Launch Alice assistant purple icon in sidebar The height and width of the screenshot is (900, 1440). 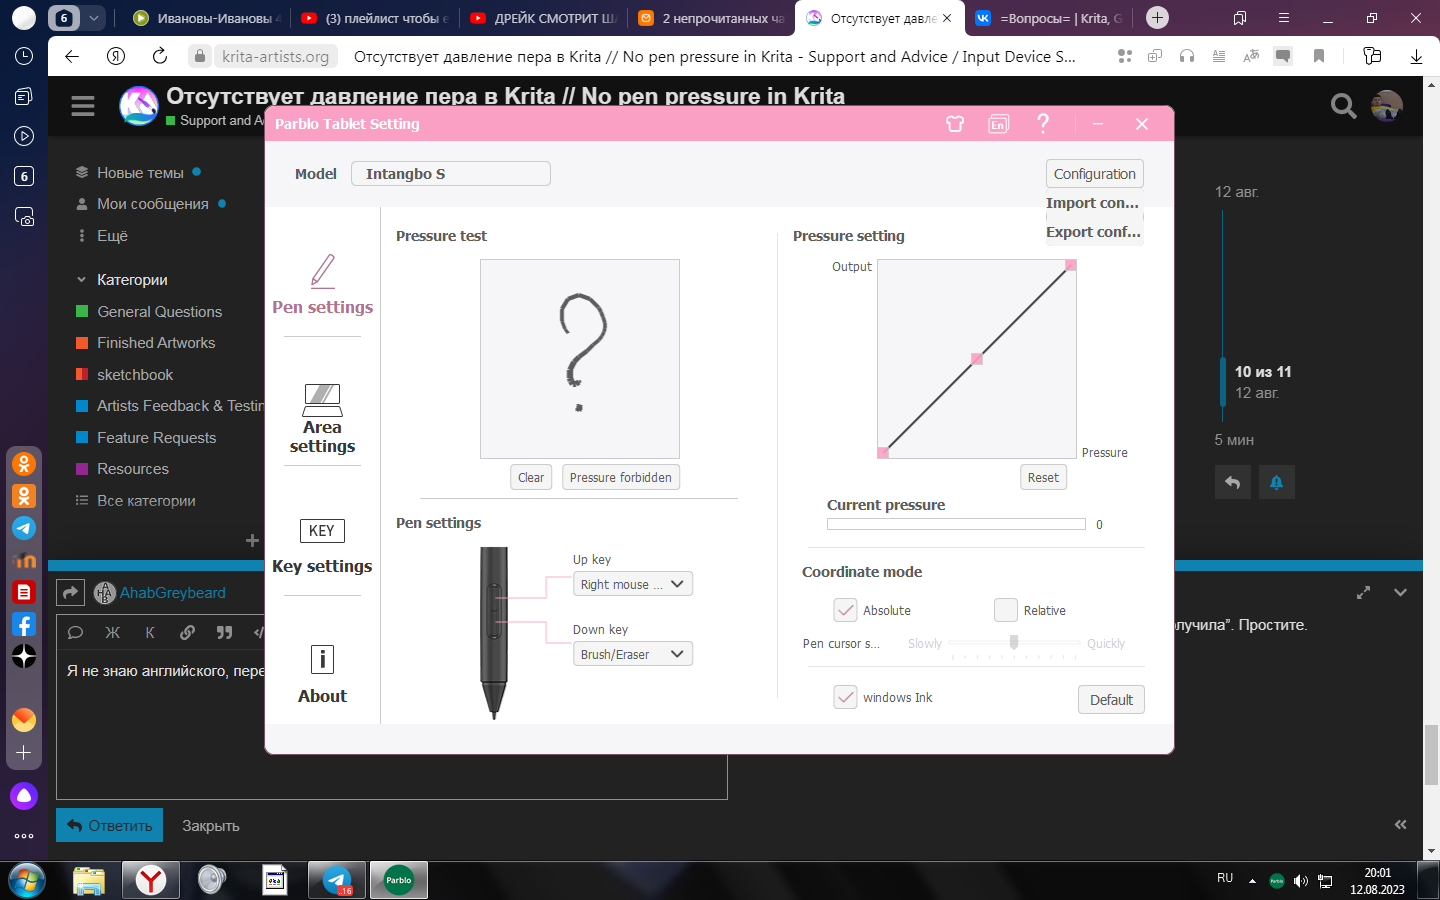click(x=24, y=796)
